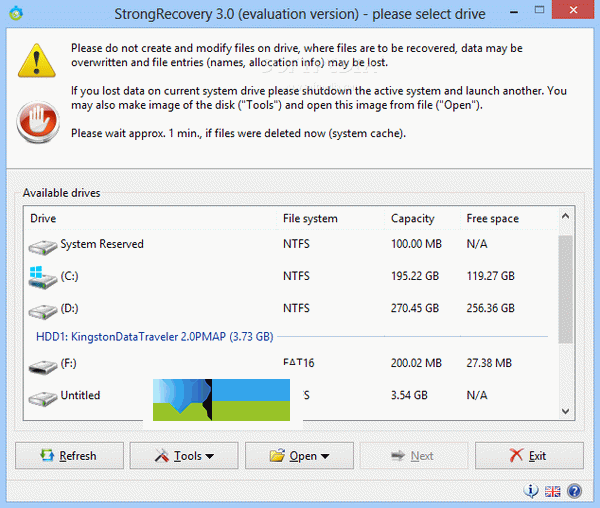Maximize the StrongRecovery window
The height and width of the screenshot is (508, 600).
click(x=539, y=10)
